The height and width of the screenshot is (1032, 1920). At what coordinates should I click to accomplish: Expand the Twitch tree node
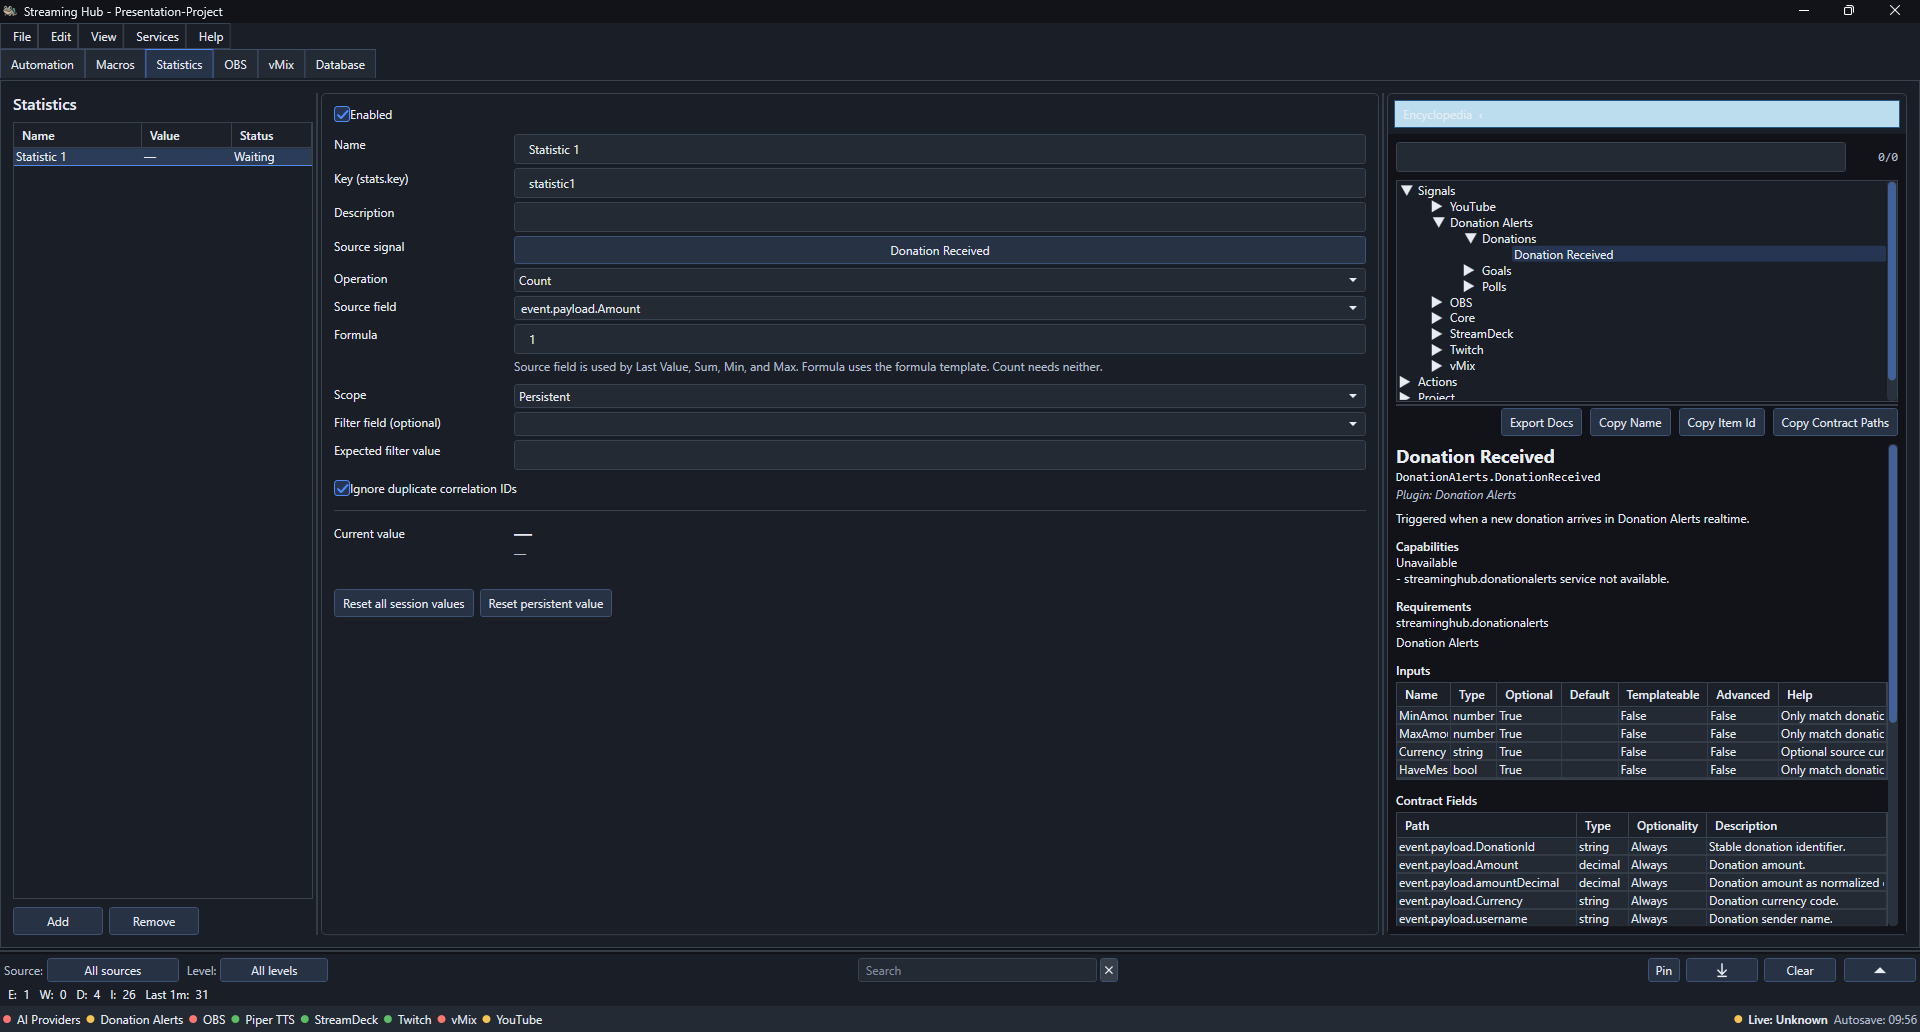1437,350
